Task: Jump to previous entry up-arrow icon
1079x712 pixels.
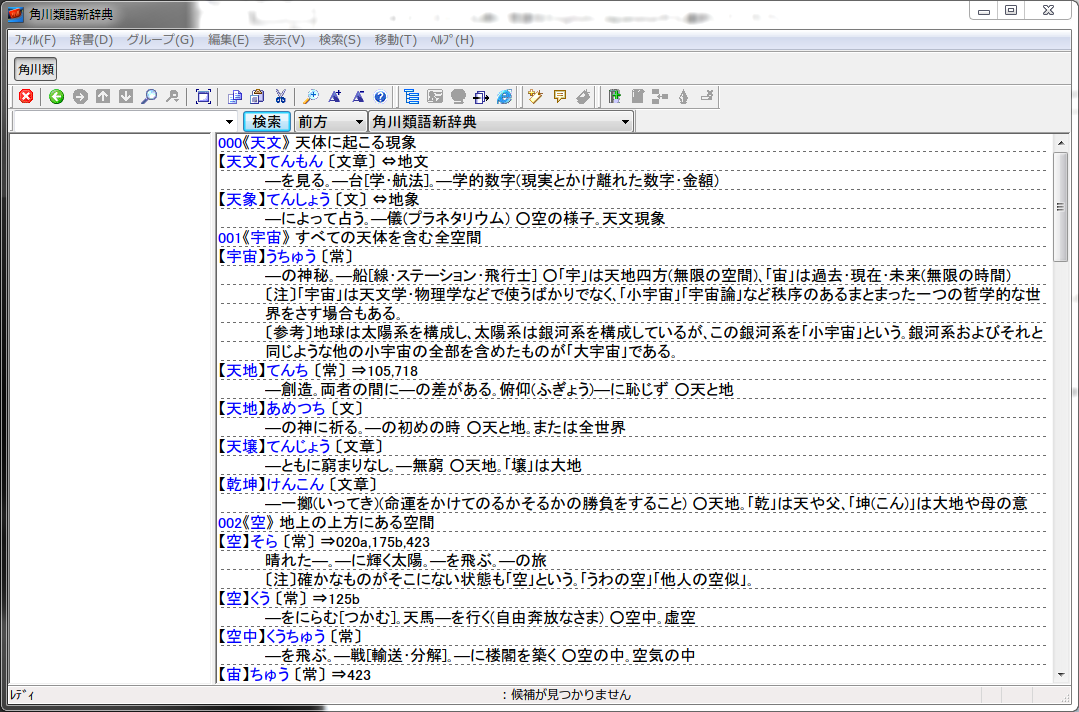Action: (103, 96)
